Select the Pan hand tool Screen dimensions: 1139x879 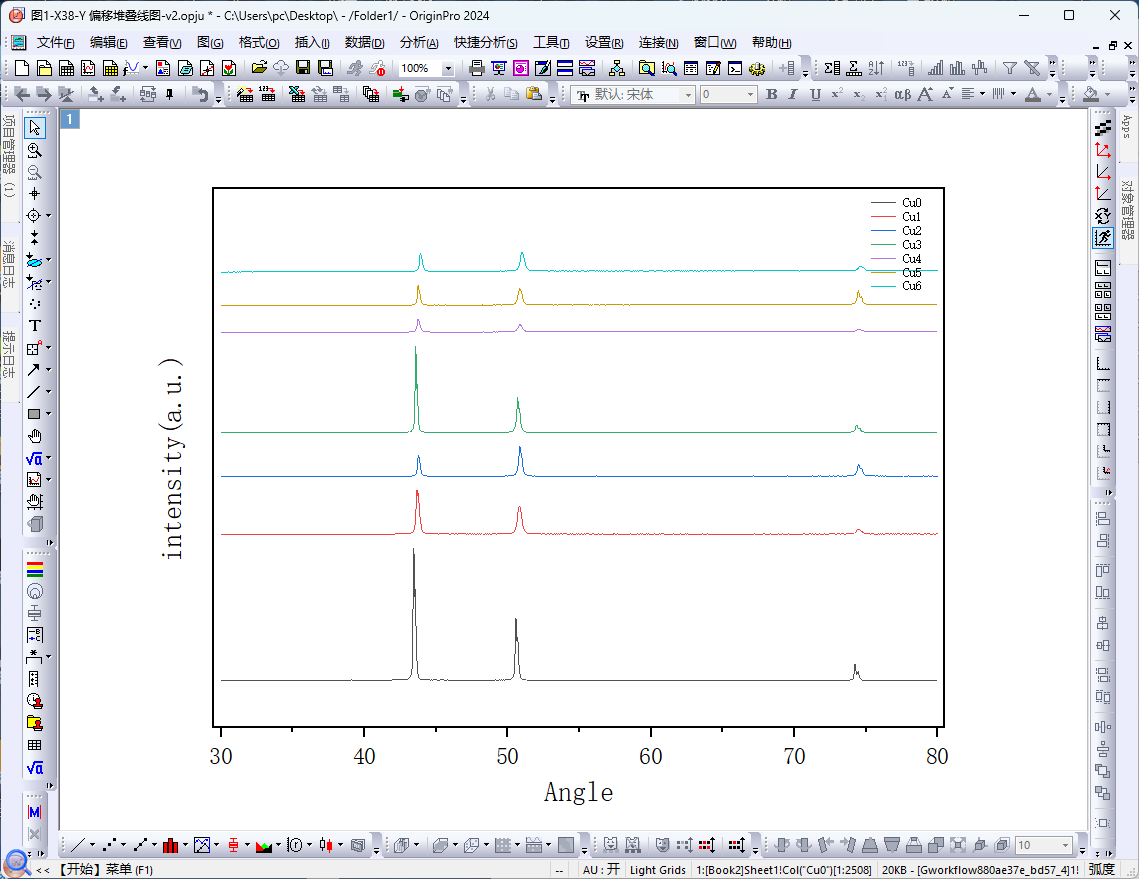pyautogui.click(x=34, y=436)
